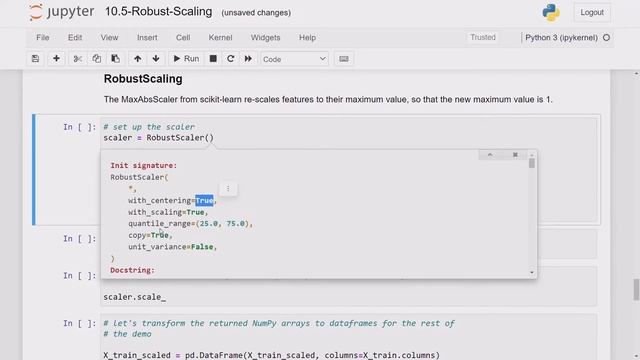
Task: Close the docstring tooltip
Action: click(x=515, y=155)
